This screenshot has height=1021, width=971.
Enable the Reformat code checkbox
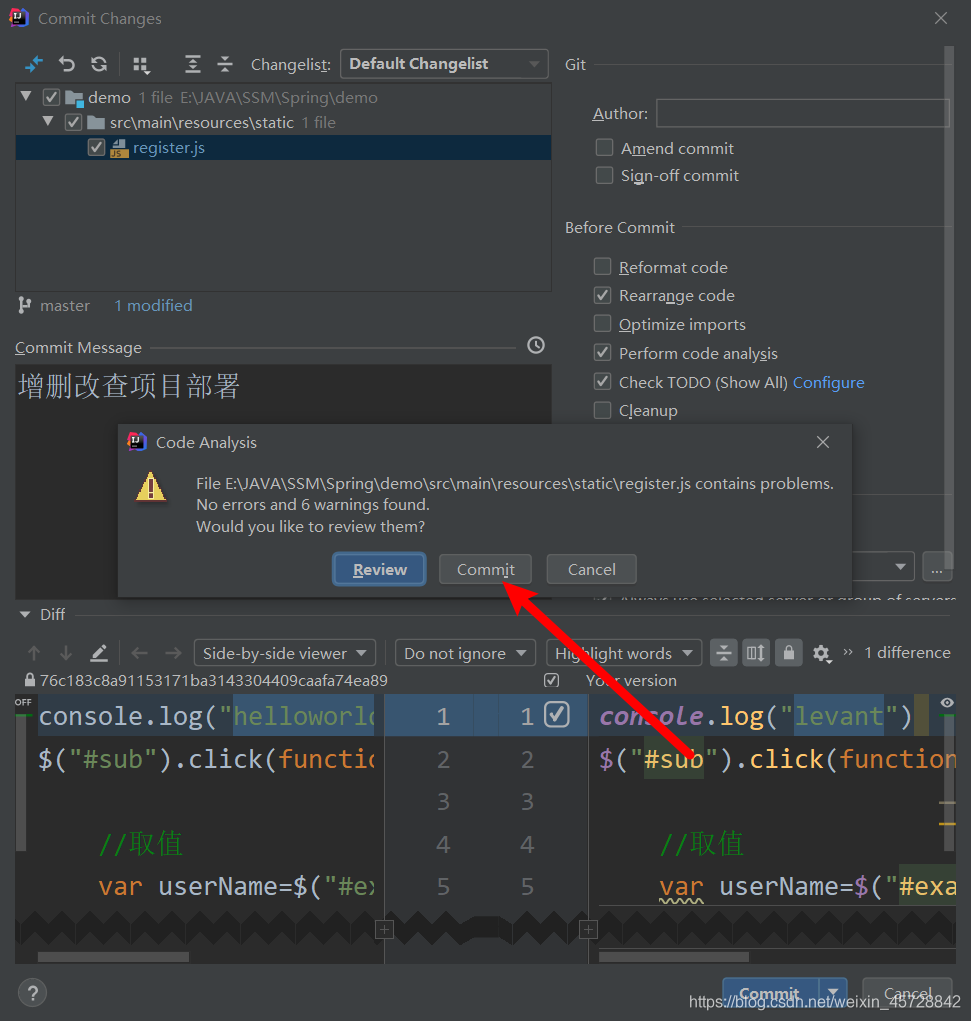tap(602, 267)
